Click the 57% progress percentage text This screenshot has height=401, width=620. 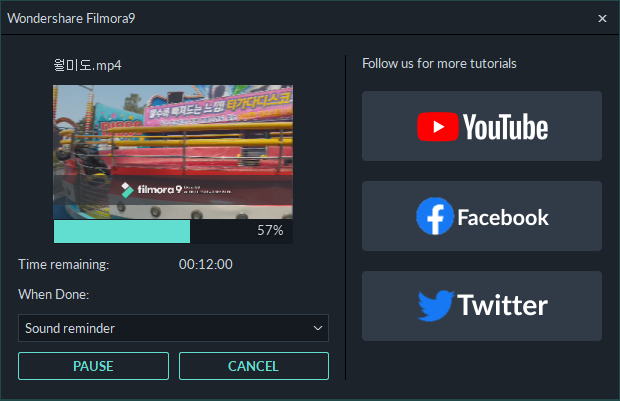point(270,230)
